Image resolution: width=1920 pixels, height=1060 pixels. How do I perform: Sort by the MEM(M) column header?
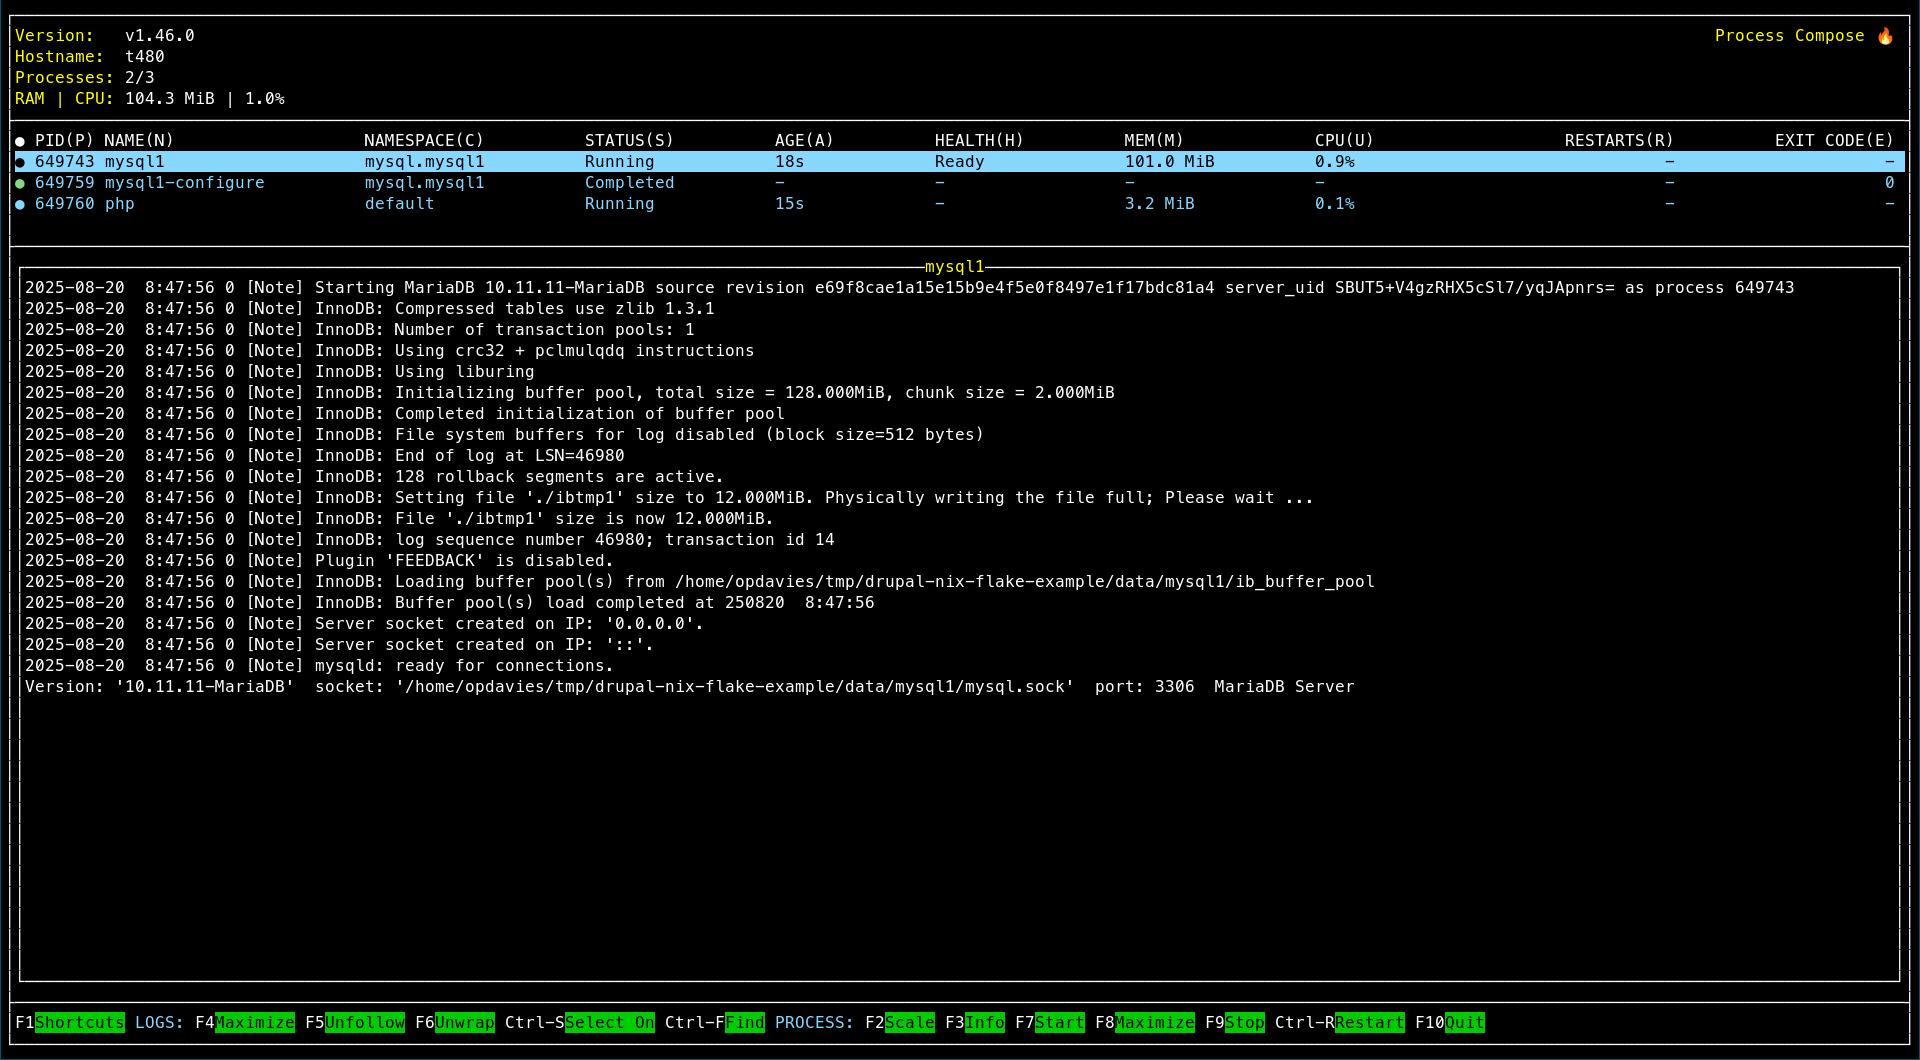click(1154, 141)
